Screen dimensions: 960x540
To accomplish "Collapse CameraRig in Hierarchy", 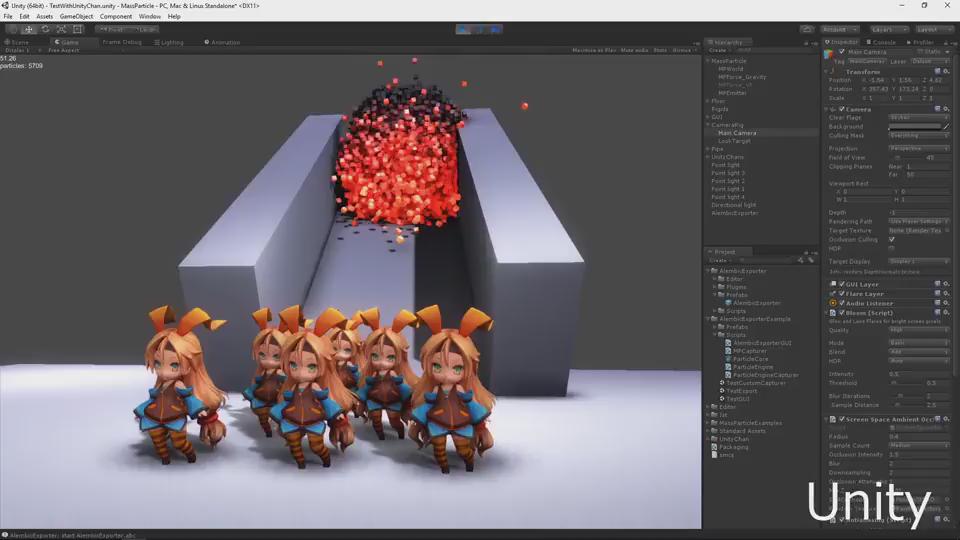I will click(708, 125).
